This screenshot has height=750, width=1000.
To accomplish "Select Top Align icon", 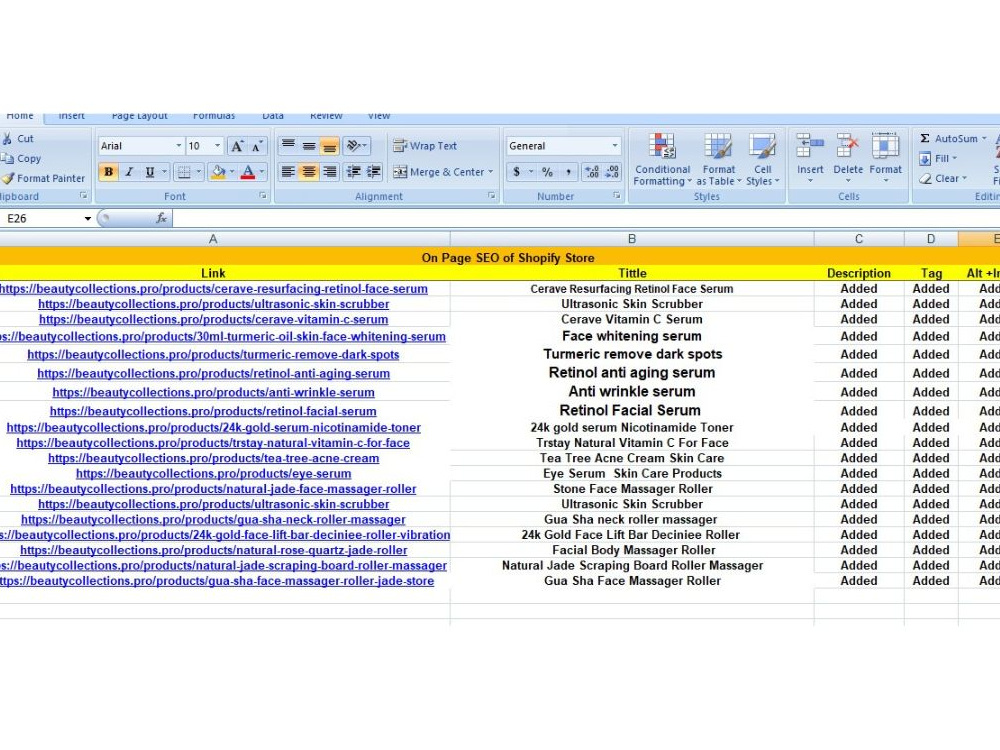I will tap(288, 146).
